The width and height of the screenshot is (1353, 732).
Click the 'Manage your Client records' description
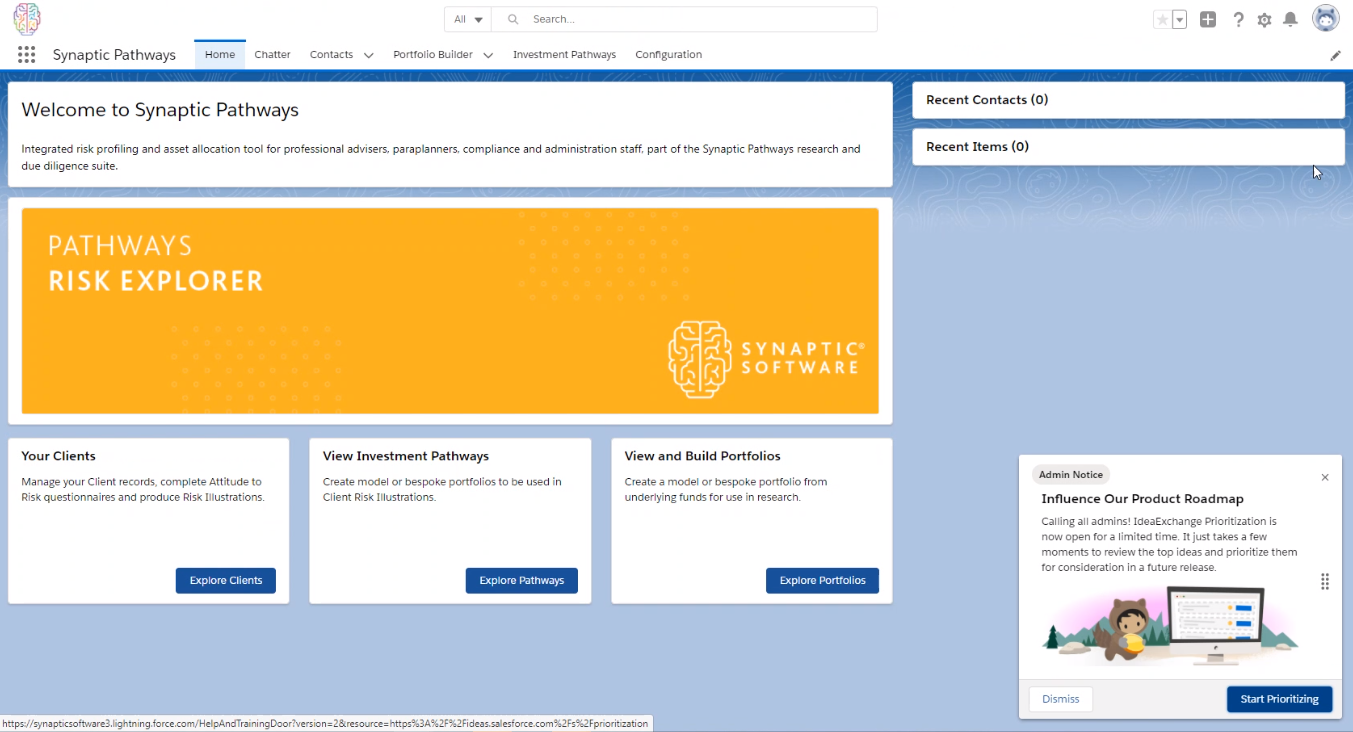pyautogui.click(x=143, y=490)
